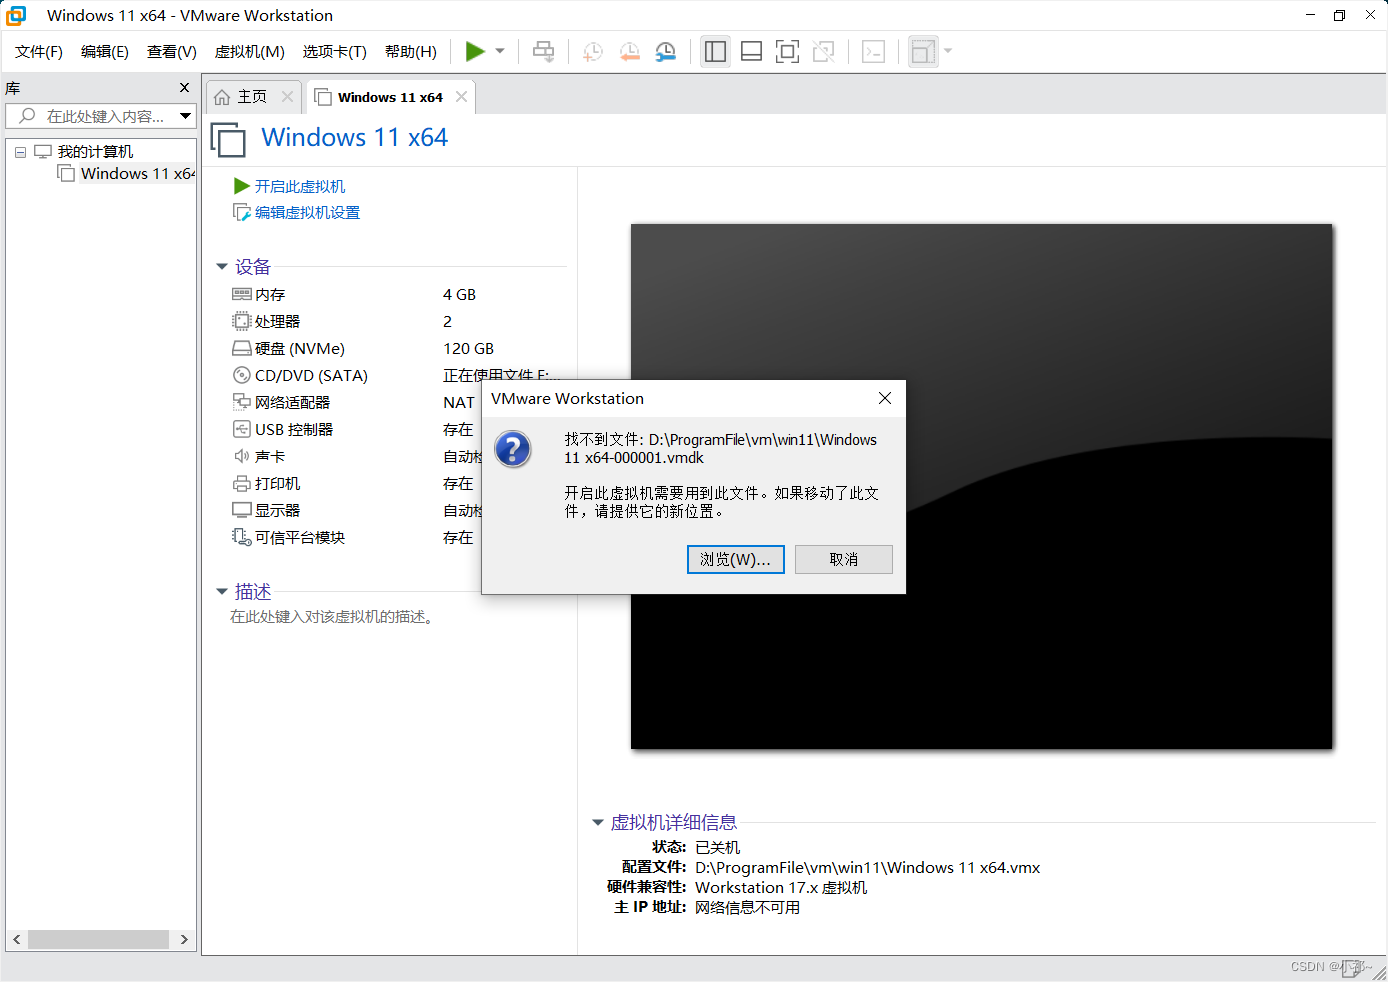This screenshot has width=1388, height=982.
Task: Open the snapshot manager toolbar icon
Action: 665,52
